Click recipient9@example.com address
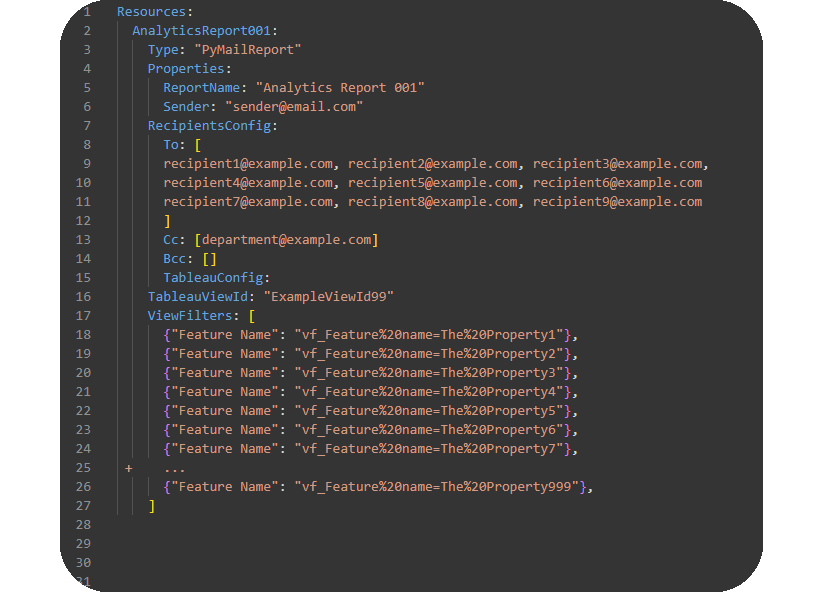Screen dimensions: 823x592 617,202
